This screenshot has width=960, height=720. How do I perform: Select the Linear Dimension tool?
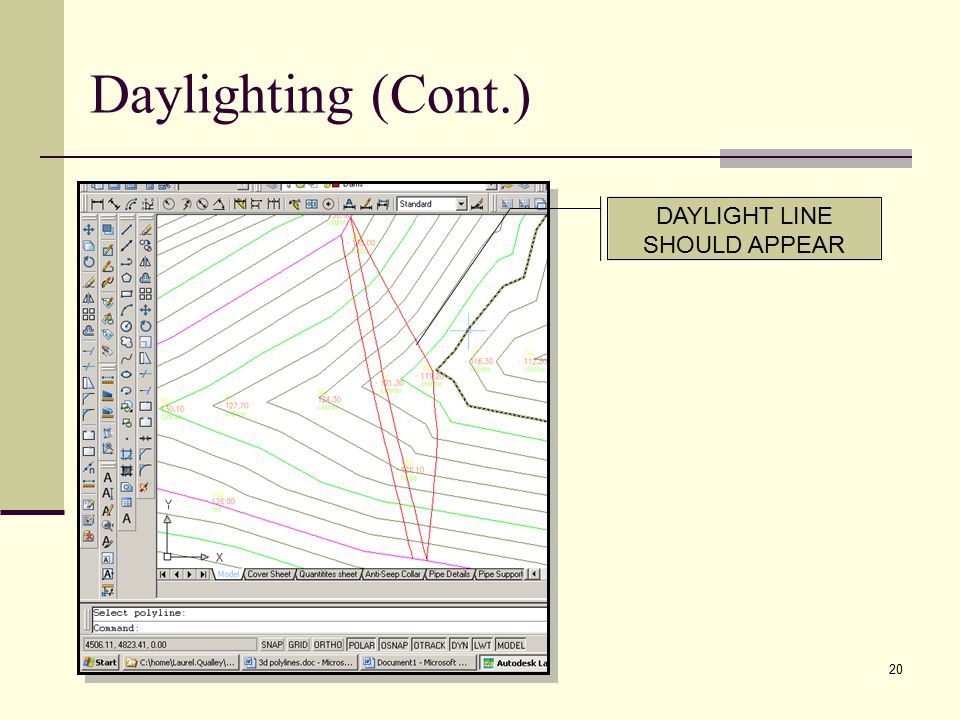[97, 204]
